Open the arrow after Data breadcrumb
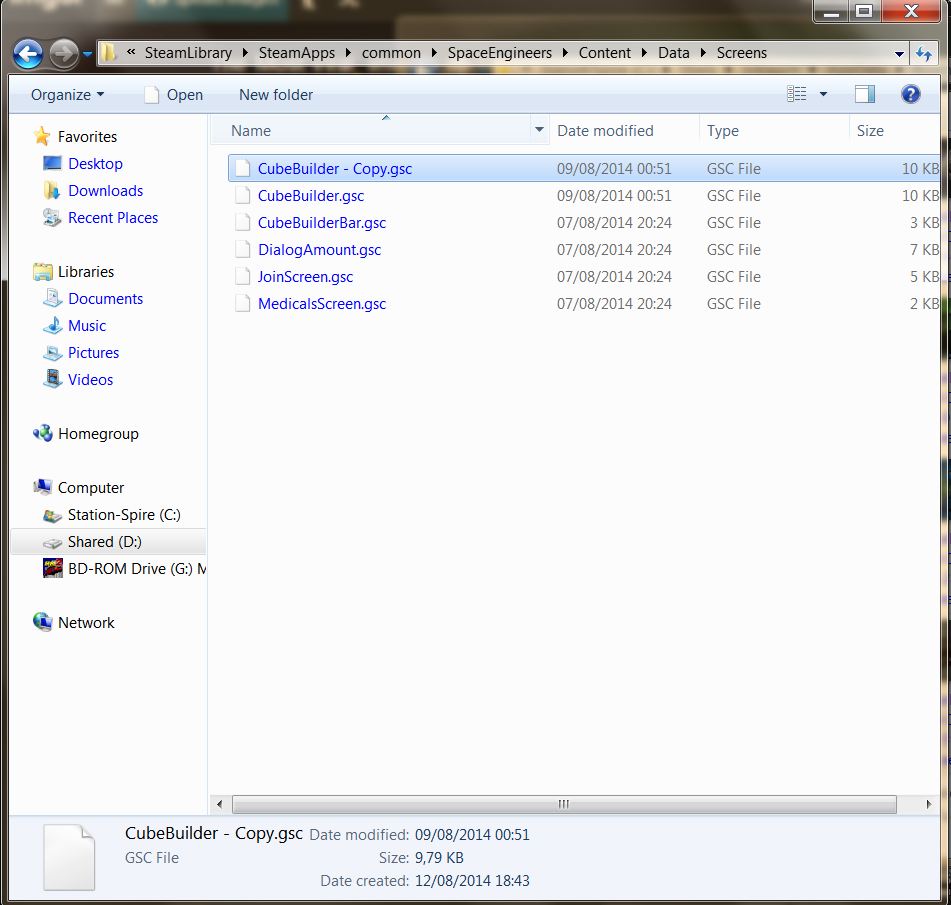The width and height of the screenshot is (951, 905). click(704, 53)
